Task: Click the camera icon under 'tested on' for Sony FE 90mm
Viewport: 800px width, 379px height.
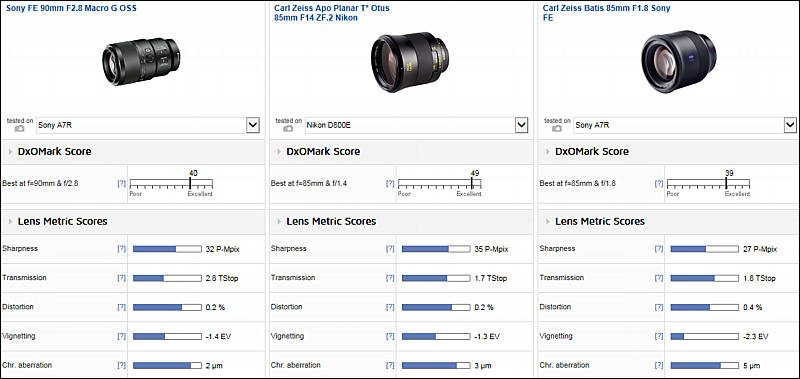Action: (19, 129)
